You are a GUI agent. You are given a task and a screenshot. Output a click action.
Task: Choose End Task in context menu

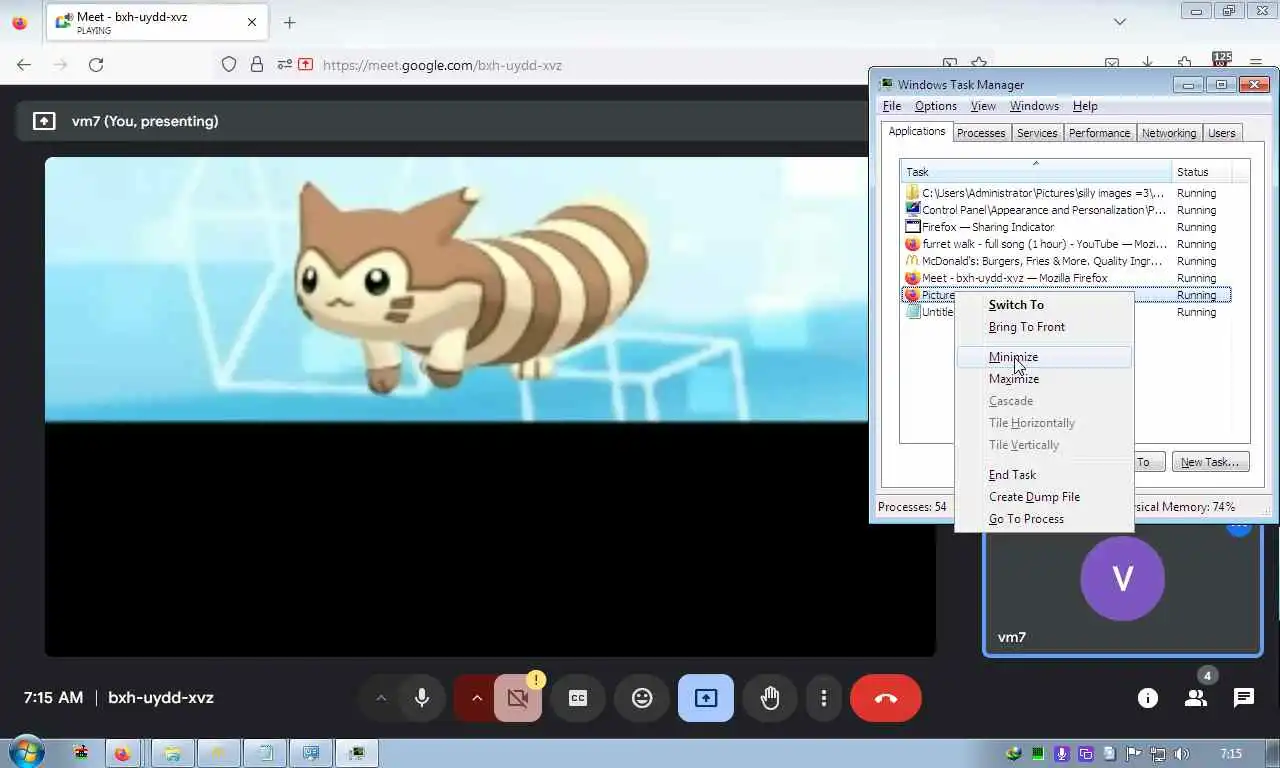1044,475
